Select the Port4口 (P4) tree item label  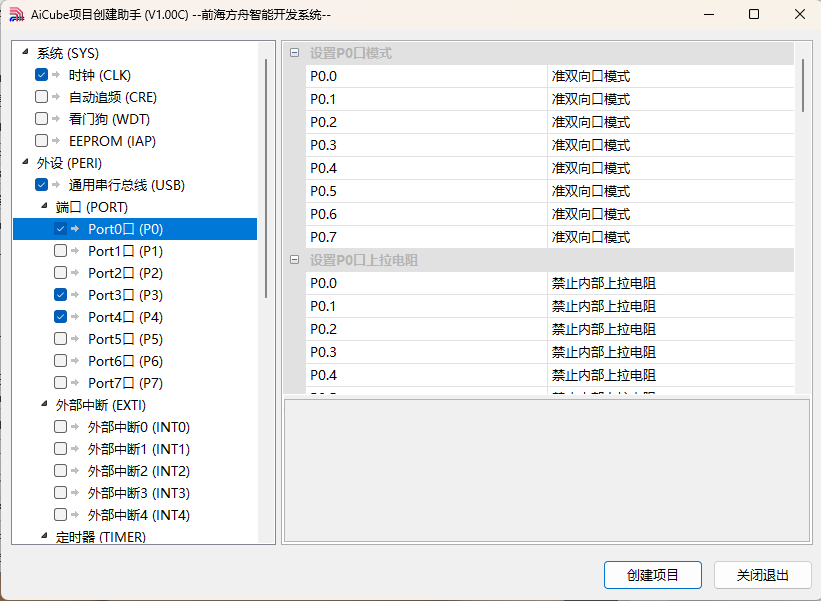click(126, 317)
